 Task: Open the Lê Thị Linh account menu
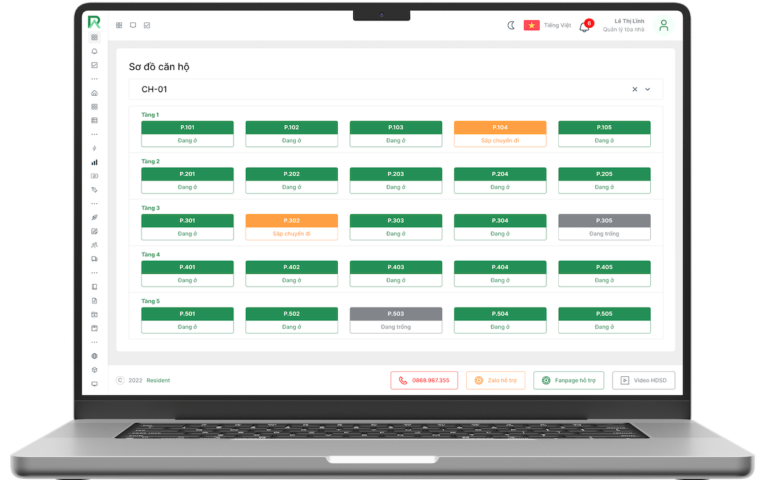coord(627,25)
